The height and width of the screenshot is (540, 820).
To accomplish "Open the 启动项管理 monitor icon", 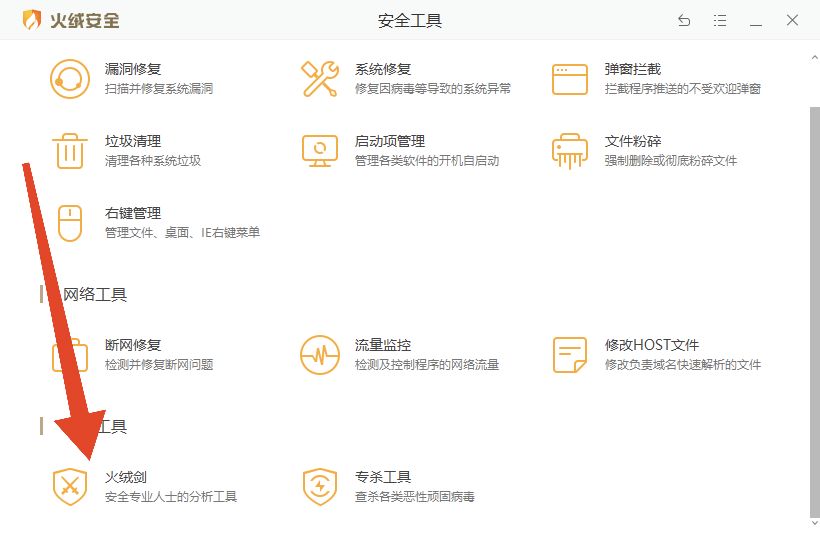I will click(320, 151).
